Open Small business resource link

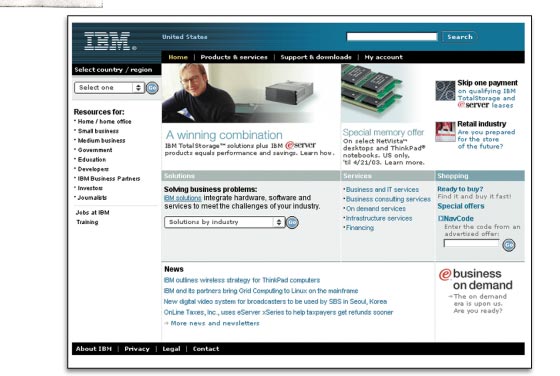click(x=98, y=131)
